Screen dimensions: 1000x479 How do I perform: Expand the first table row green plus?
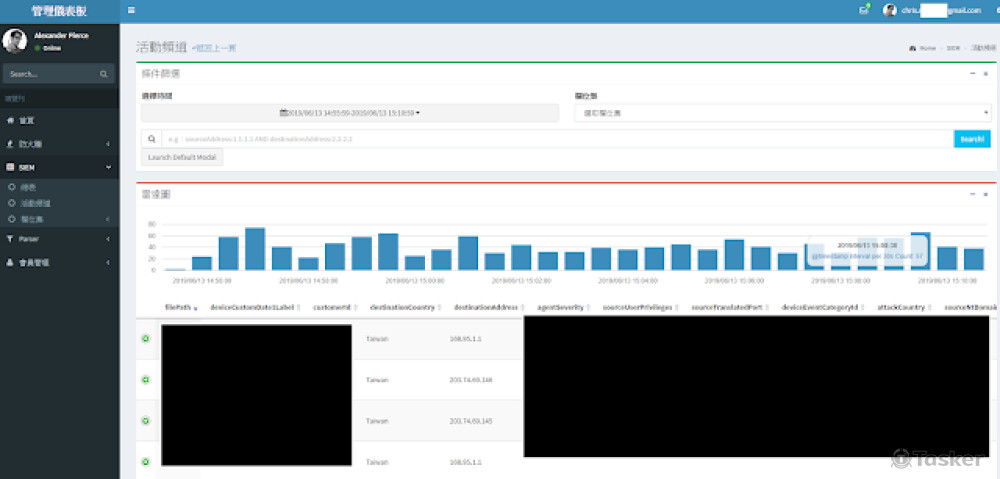tap(146, 338)
